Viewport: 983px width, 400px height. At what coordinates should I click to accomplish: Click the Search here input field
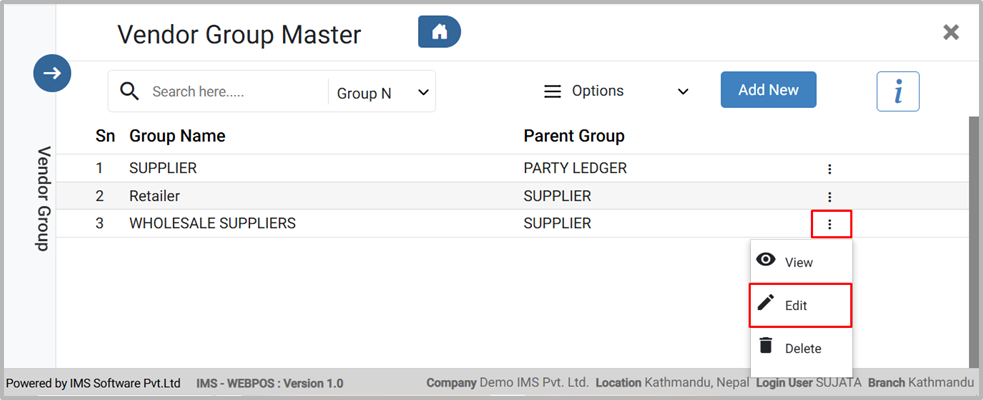click(x=235, y=92)
